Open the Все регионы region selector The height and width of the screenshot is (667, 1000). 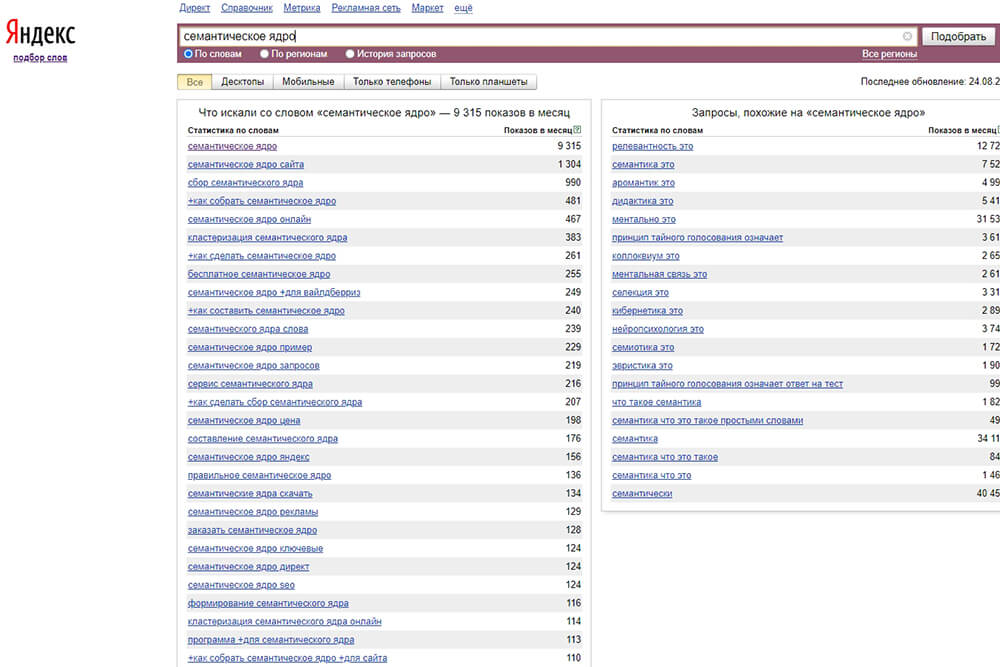coord(889,54)
